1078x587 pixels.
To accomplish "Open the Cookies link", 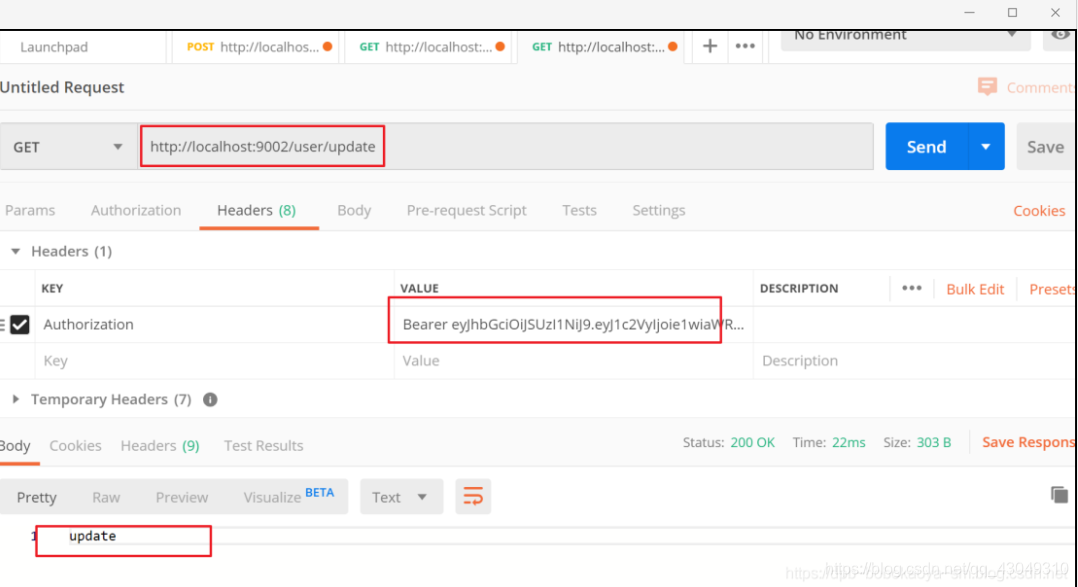I will click(x=1039, y=211).
